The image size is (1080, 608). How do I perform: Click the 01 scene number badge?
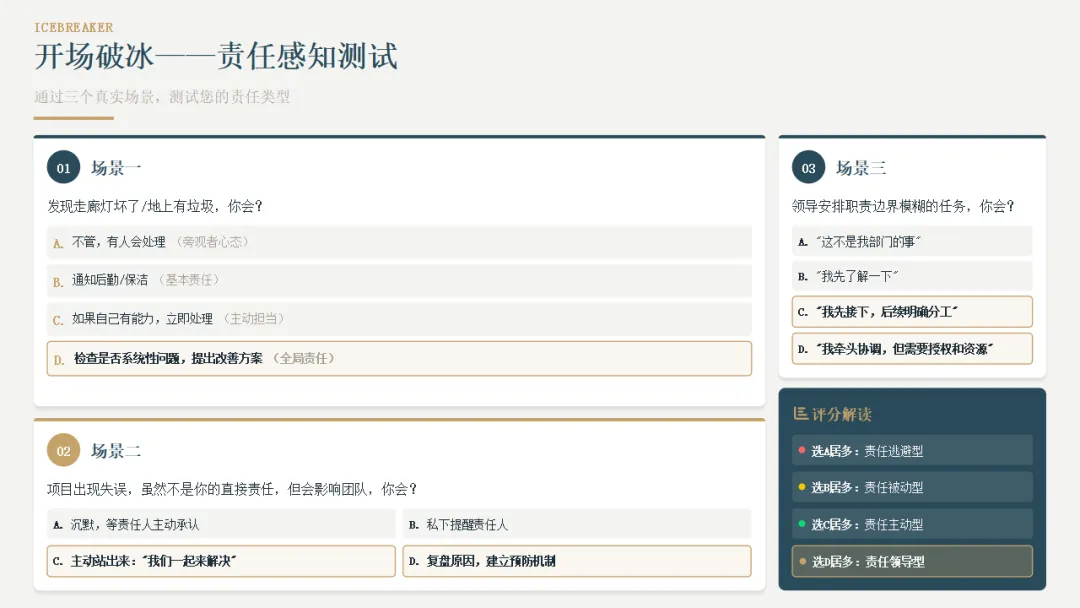63,167
